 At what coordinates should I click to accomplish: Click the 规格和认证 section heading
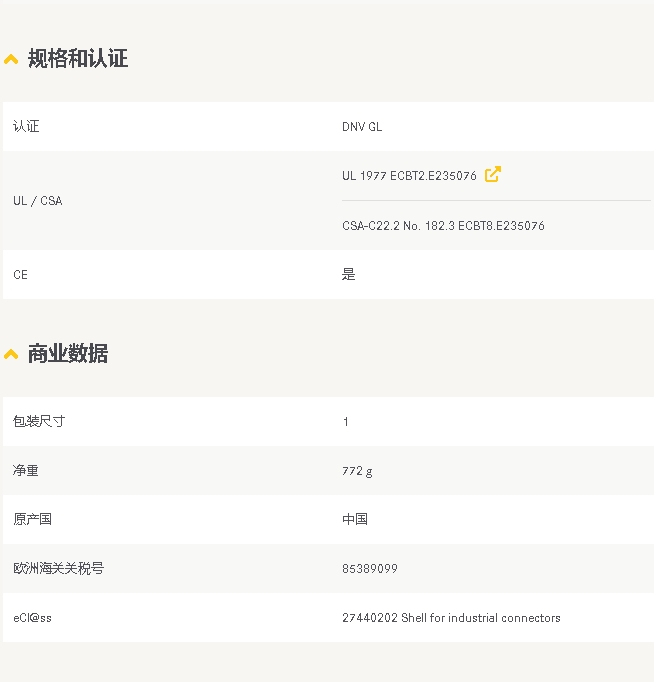click(x=78, y=58)
